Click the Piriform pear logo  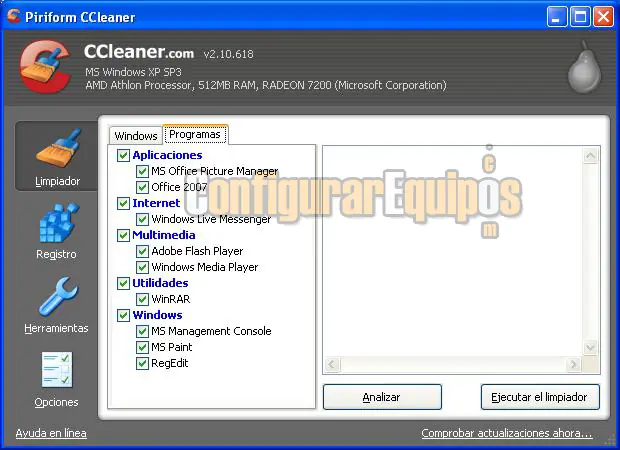(x=584, y=67)
